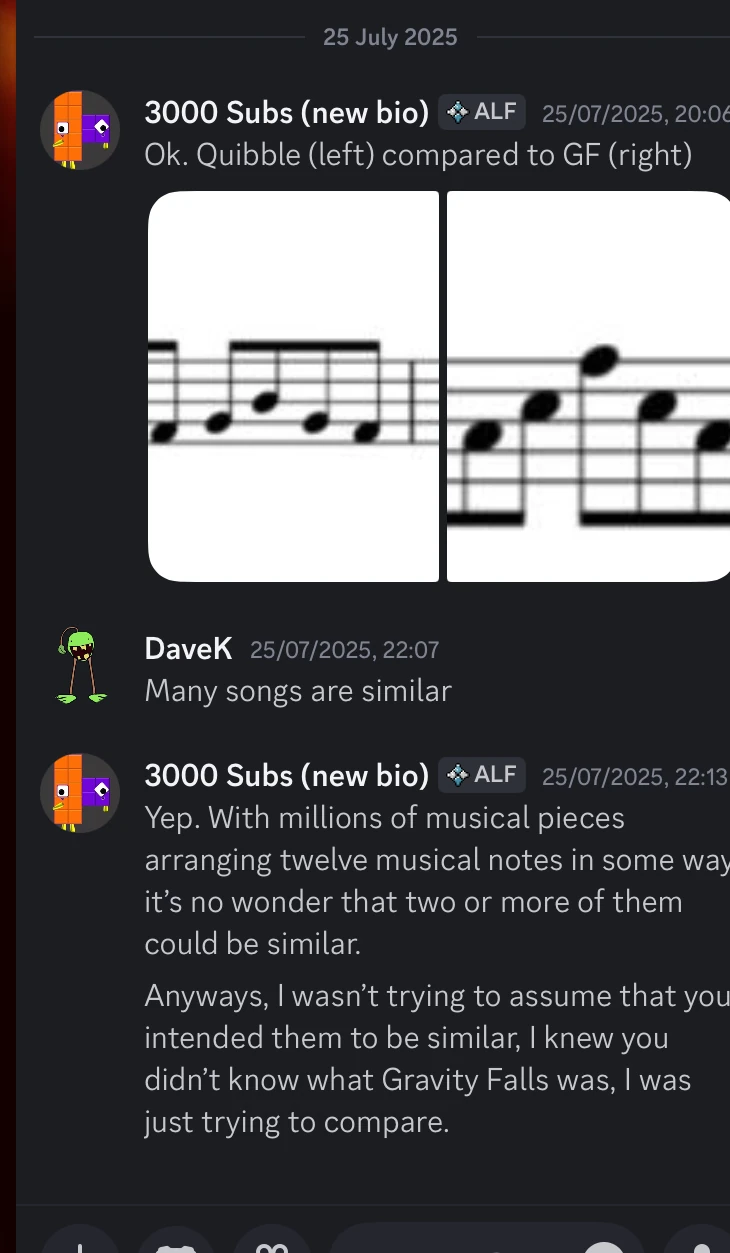Open 3000 Subs avatar on the 20:06 message
This screenshot has height=1253, width=730.
pyautogui.click(x=80, y=130)
